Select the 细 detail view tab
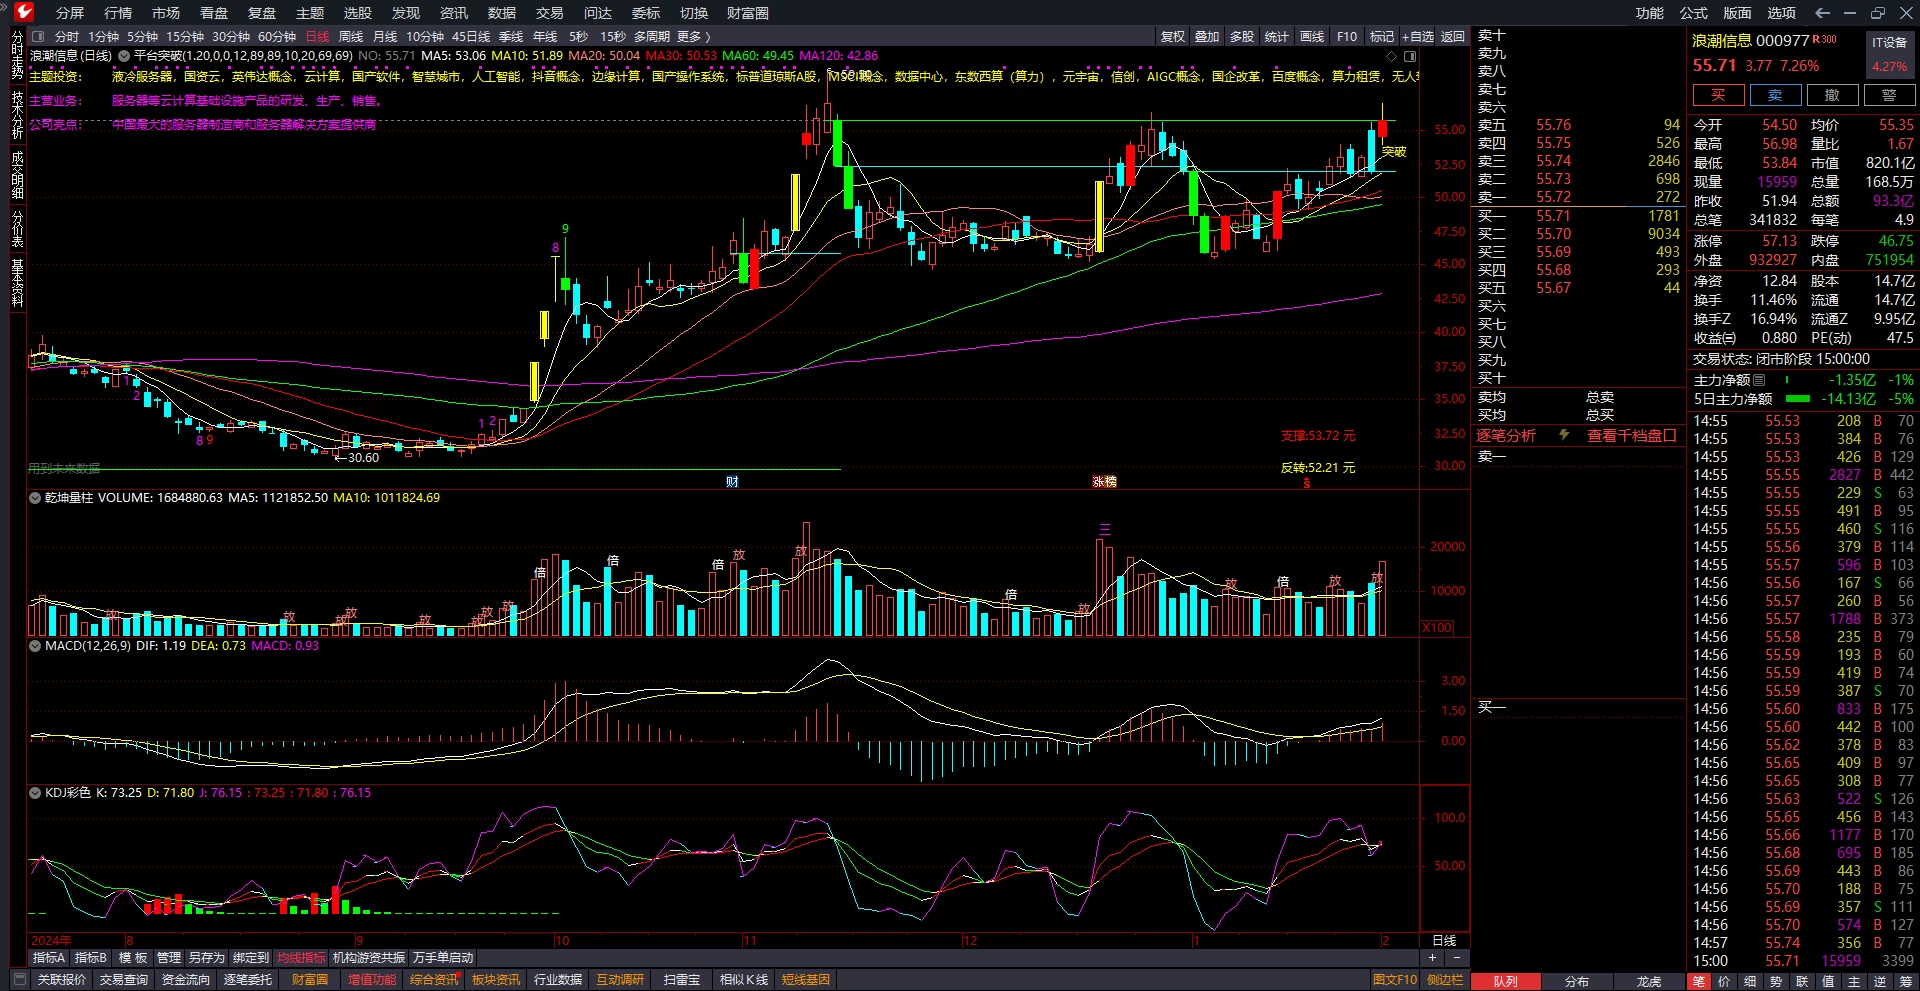Viewport: 1920px width, 991px height. click(1750, 981)
